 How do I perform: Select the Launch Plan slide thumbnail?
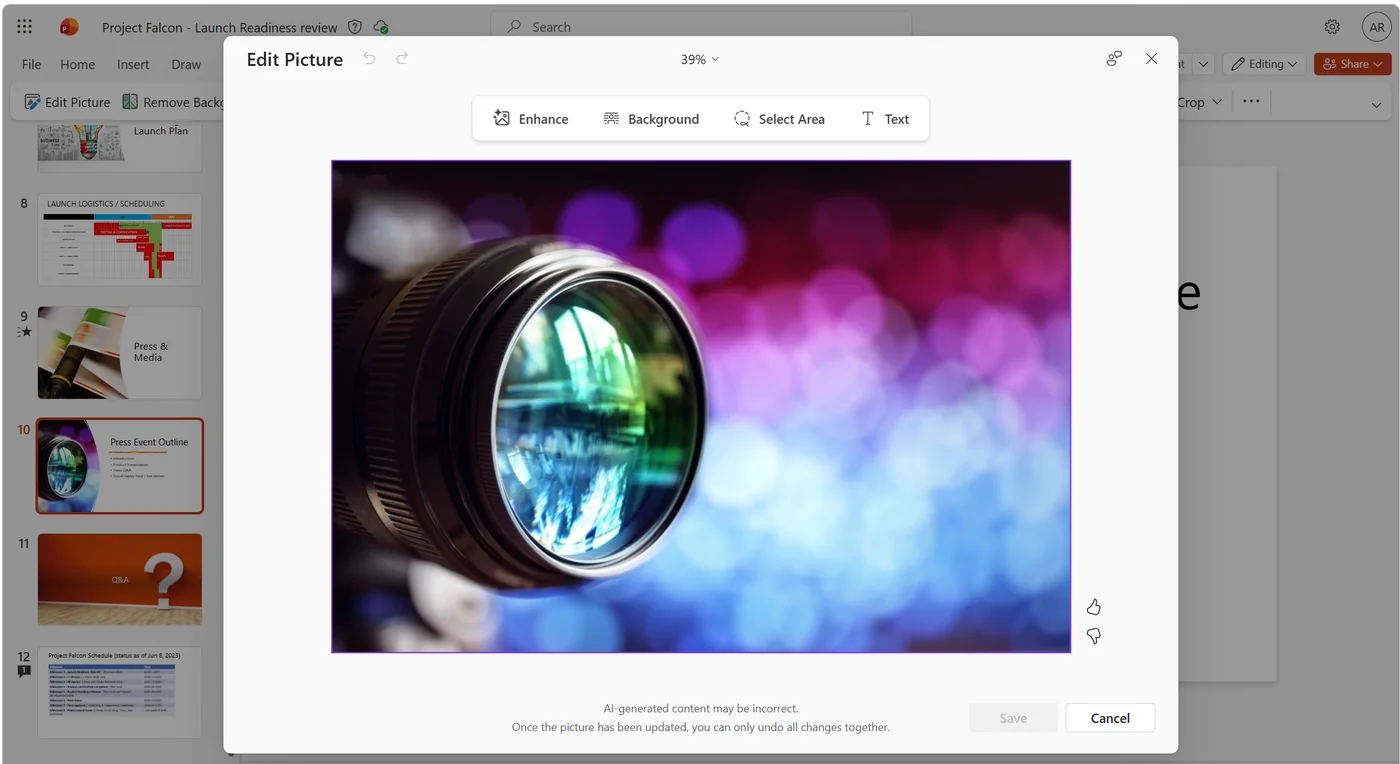120,147
